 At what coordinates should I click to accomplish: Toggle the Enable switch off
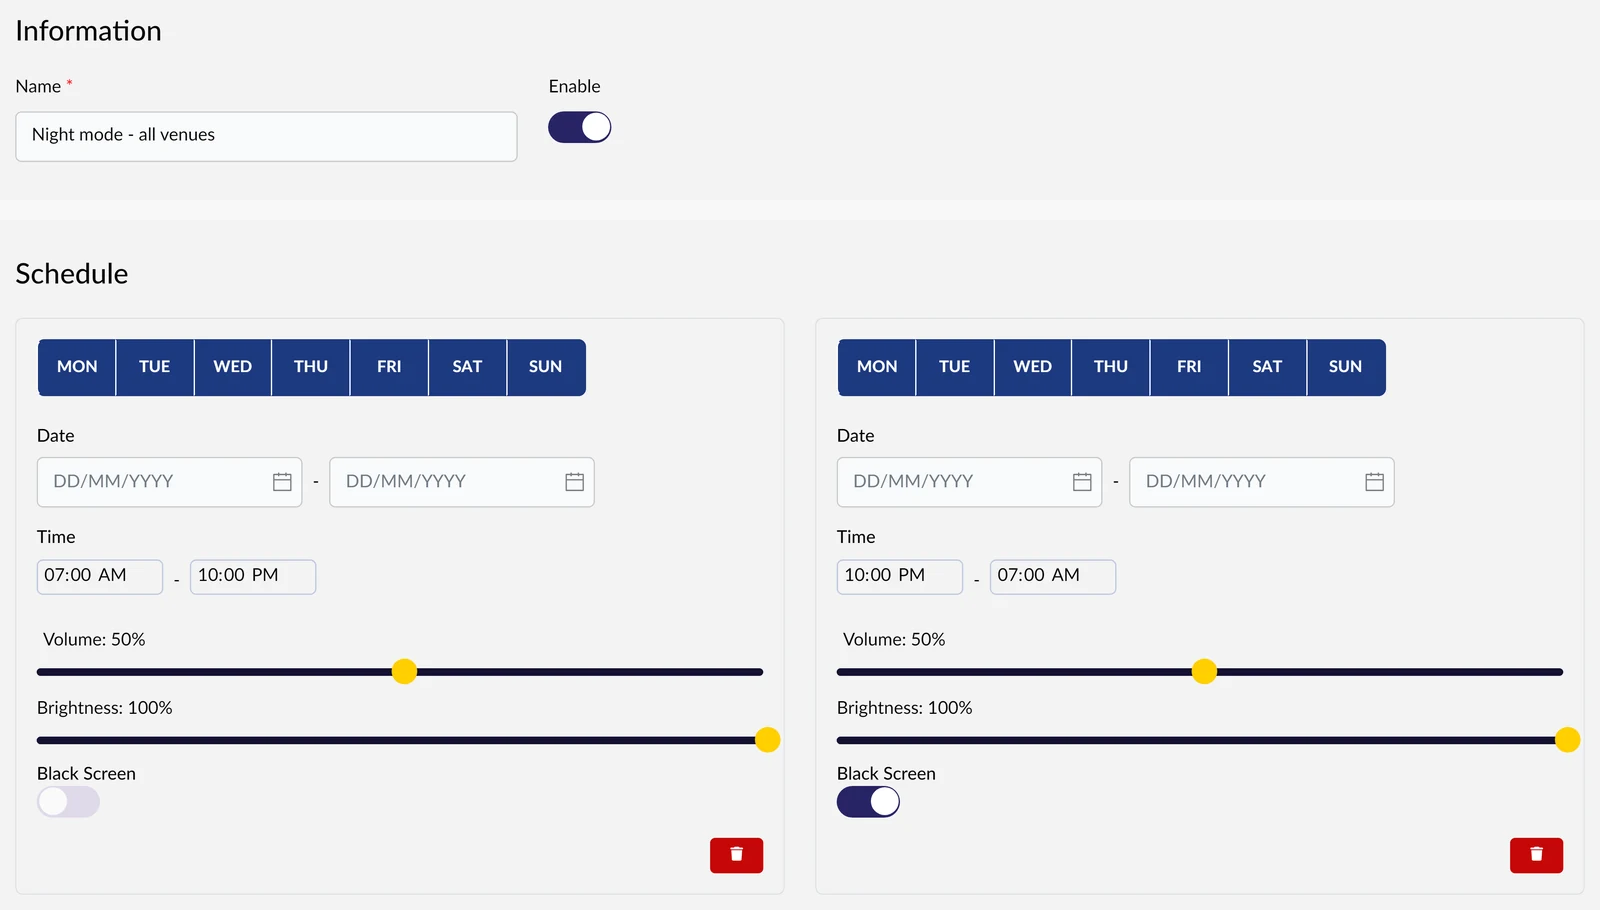(x=579, y=127)
